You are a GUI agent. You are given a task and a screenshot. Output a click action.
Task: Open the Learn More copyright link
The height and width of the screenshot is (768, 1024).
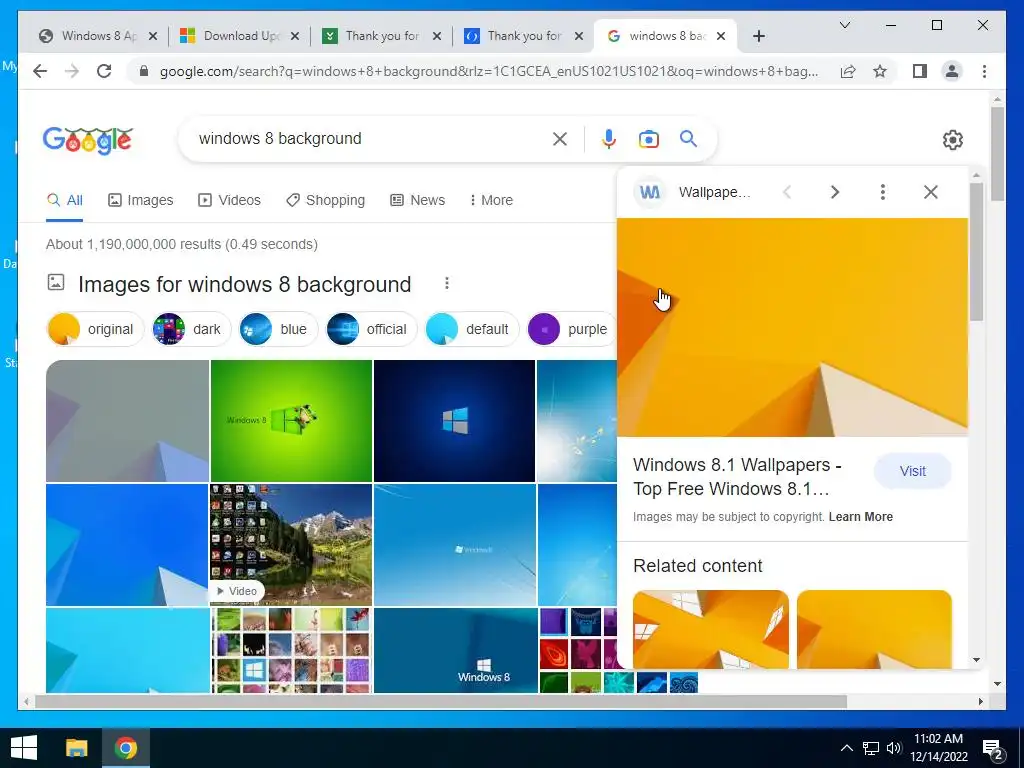[860, 517]
